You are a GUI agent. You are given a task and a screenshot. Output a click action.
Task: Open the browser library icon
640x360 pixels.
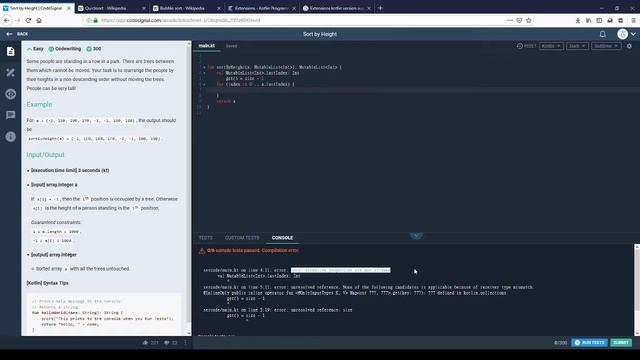tap(589, 20)
